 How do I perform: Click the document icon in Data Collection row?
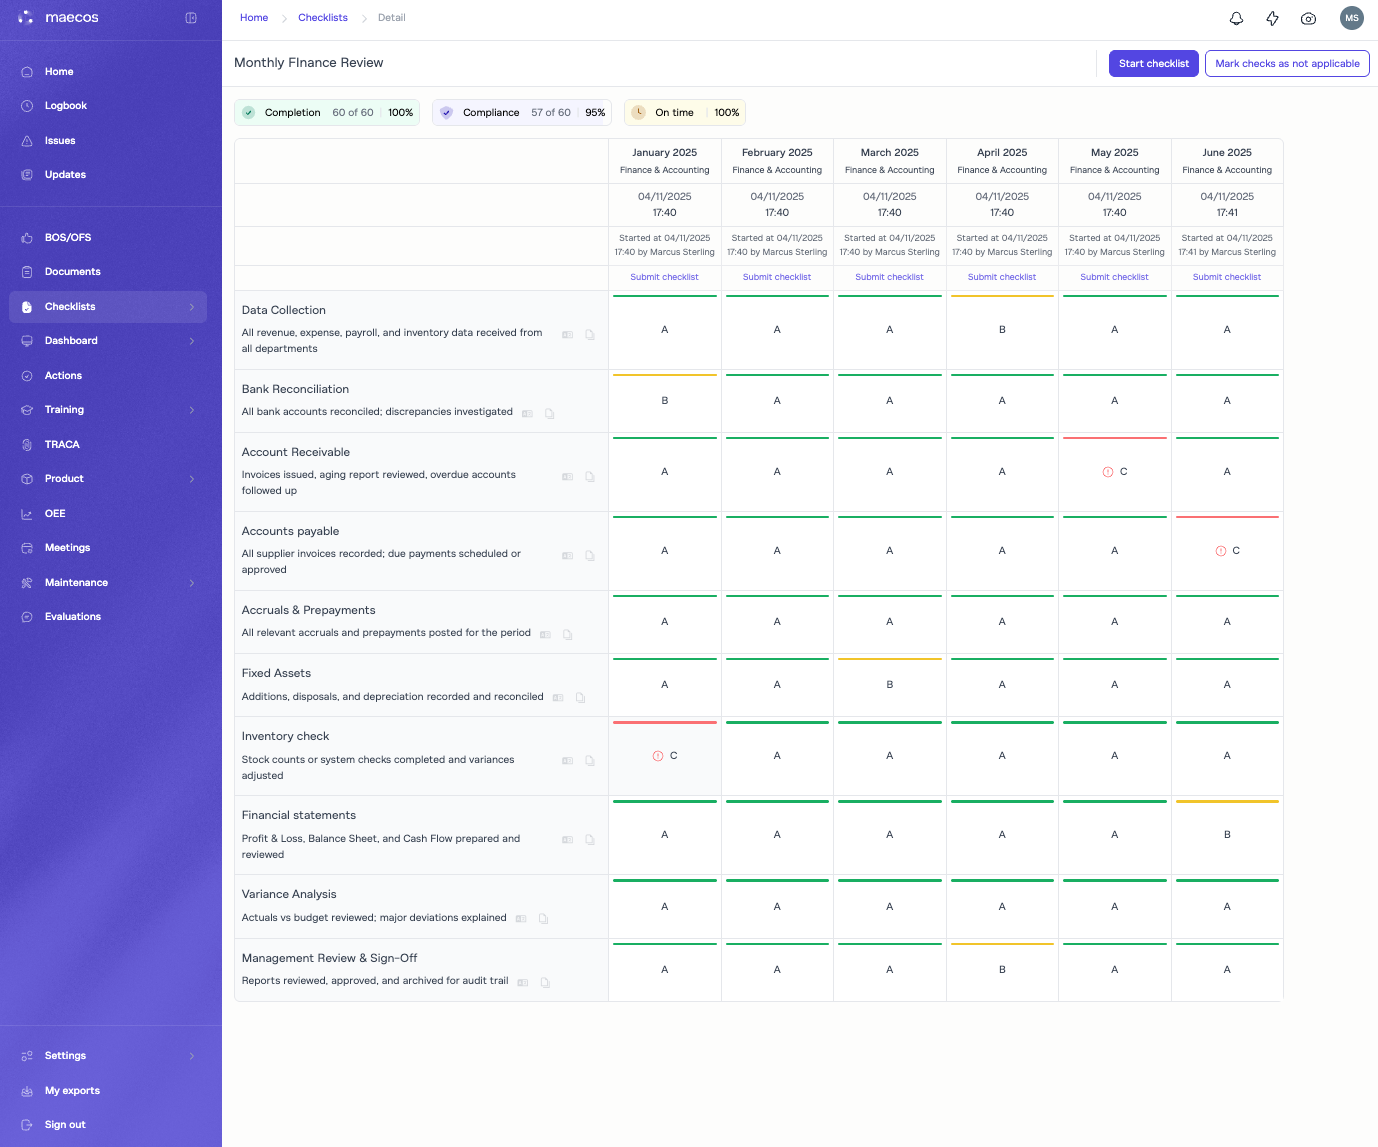coord(590,335)
